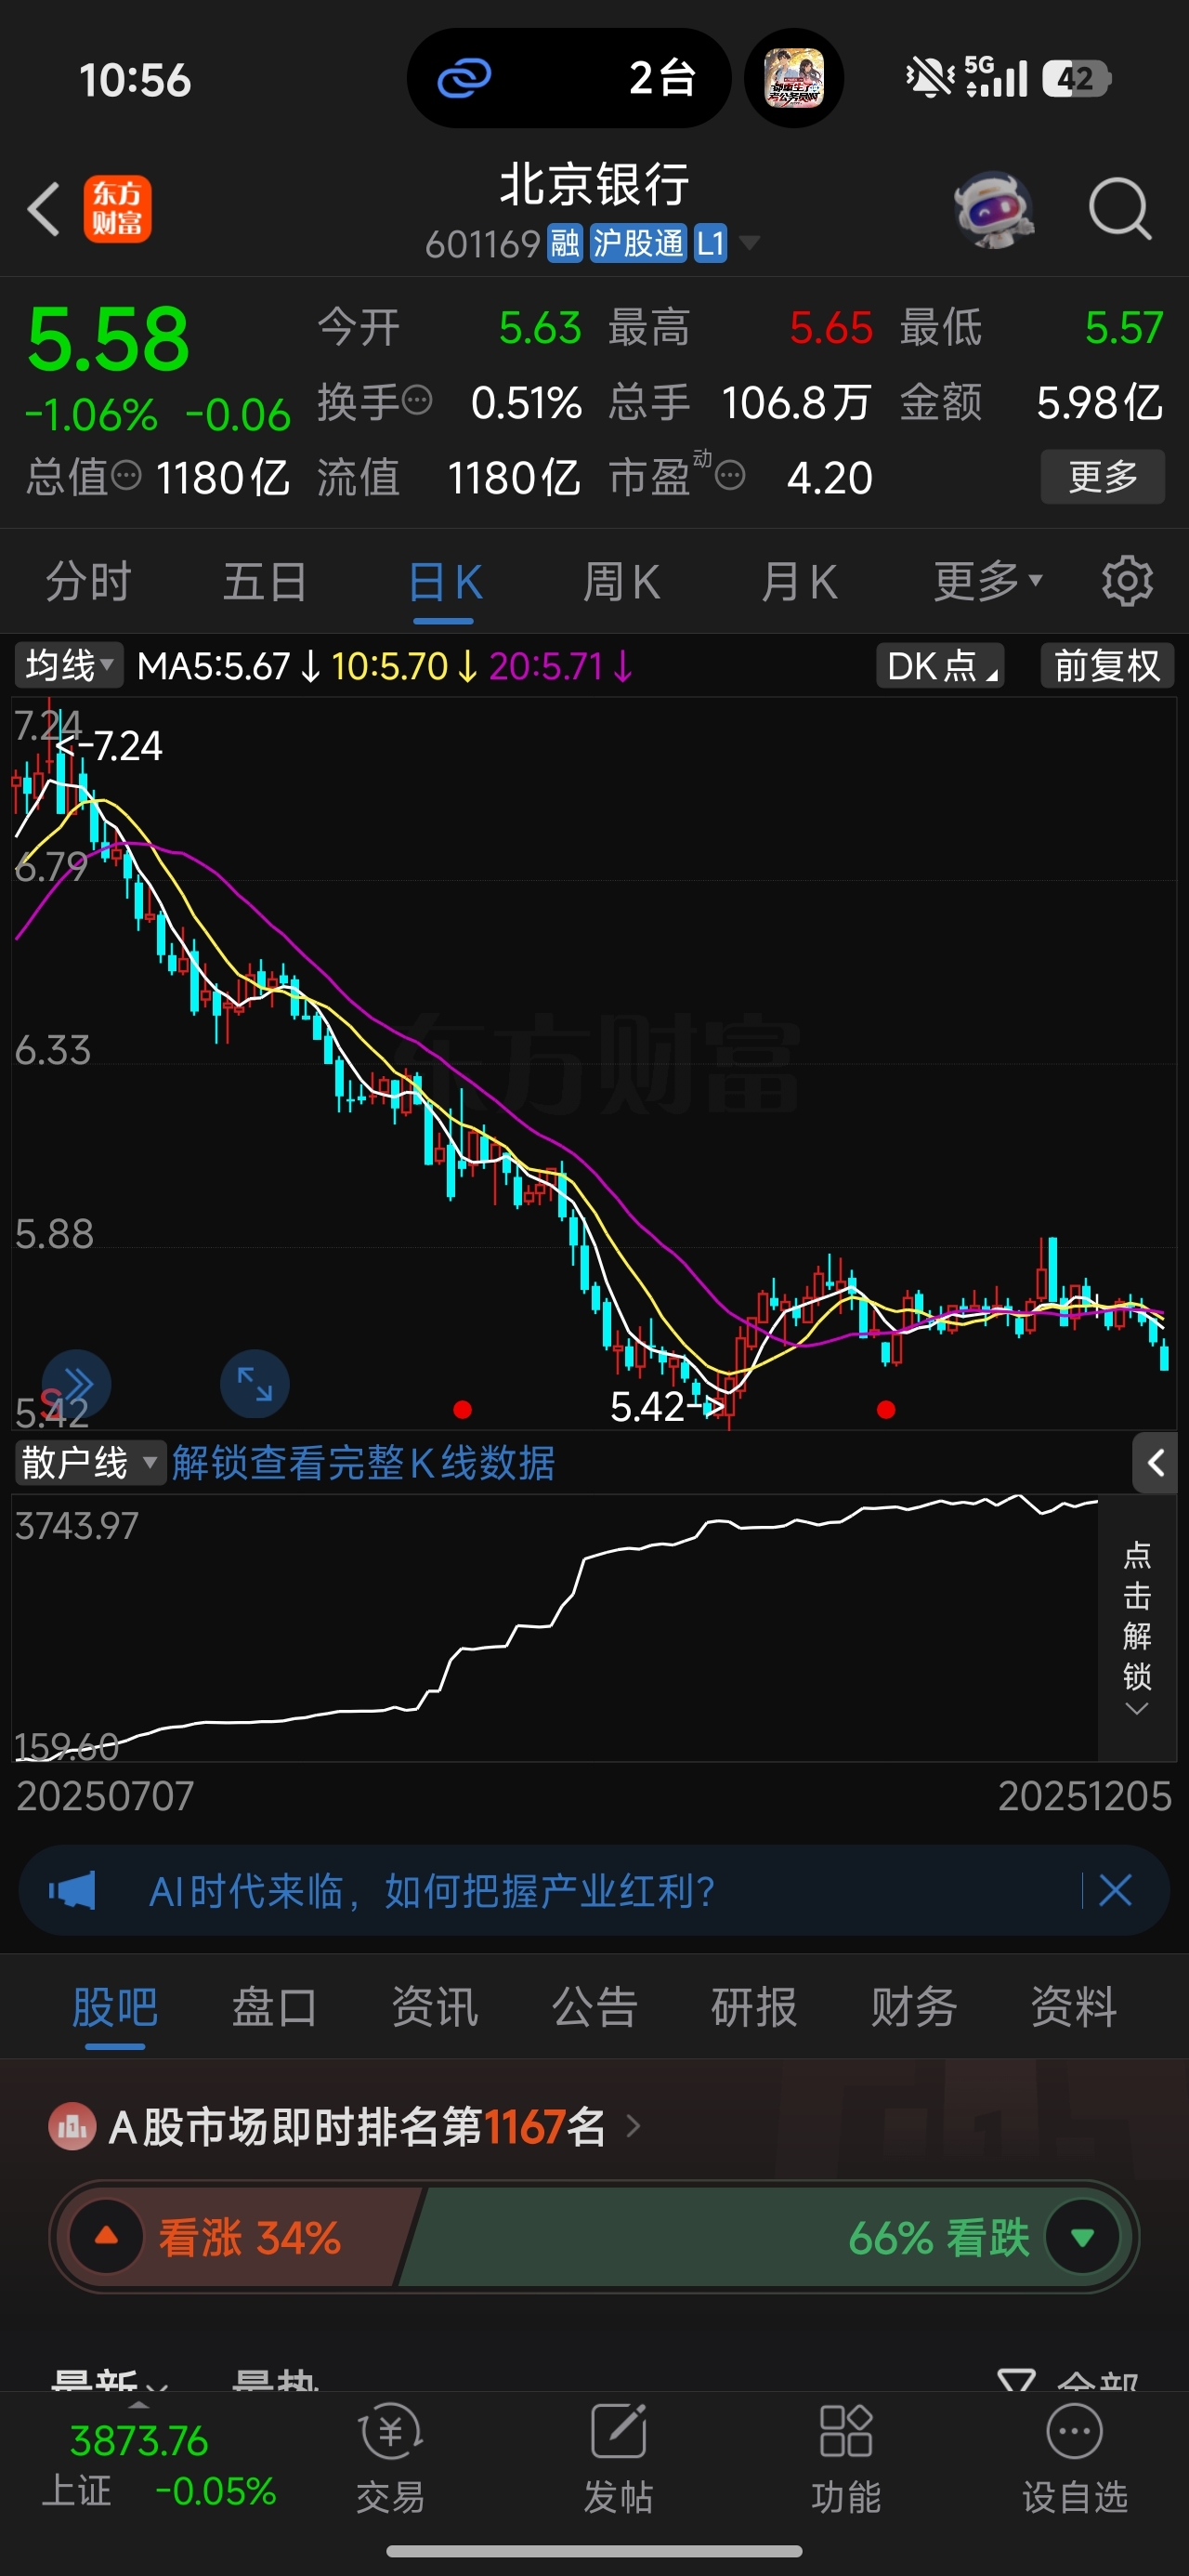Open the 财务 tab
Viewport: 1189px width, 2576px height.
click(914, 2007)
